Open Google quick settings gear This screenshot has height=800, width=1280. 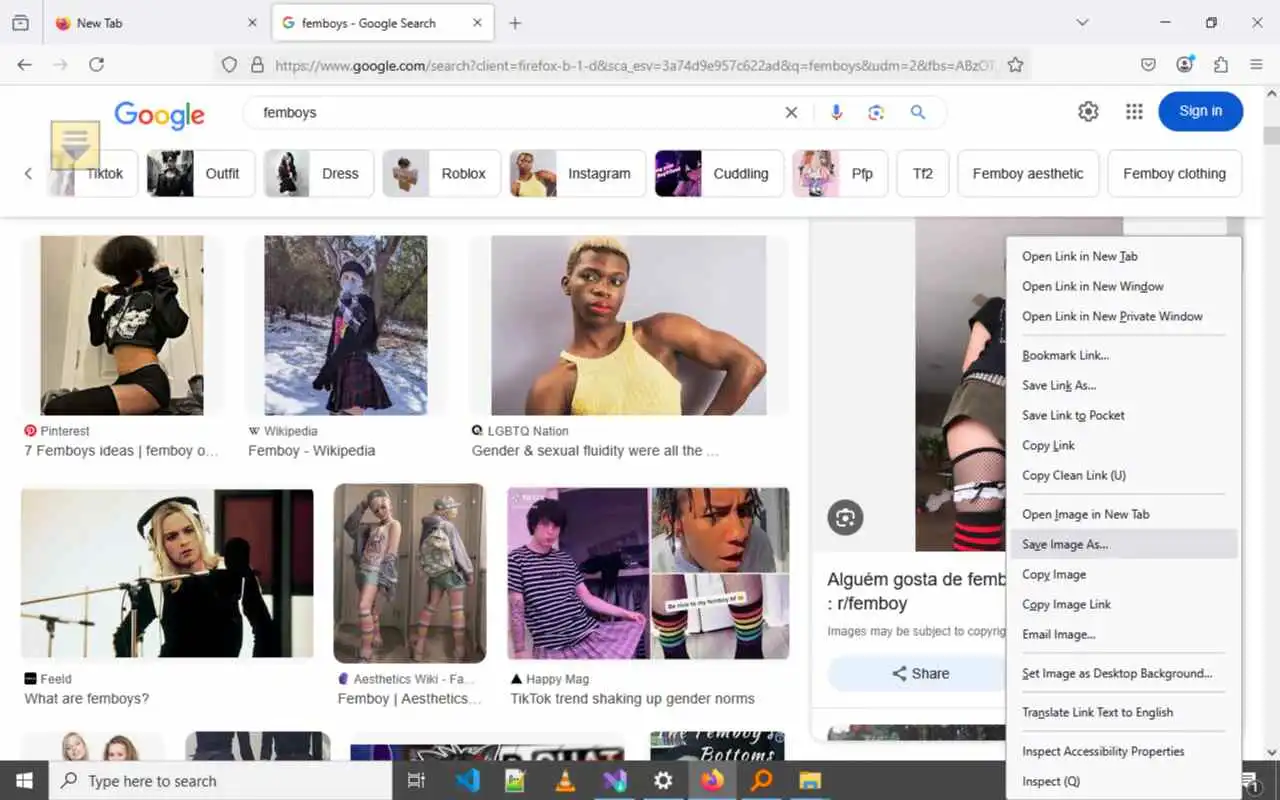[x=1088, y=112]
